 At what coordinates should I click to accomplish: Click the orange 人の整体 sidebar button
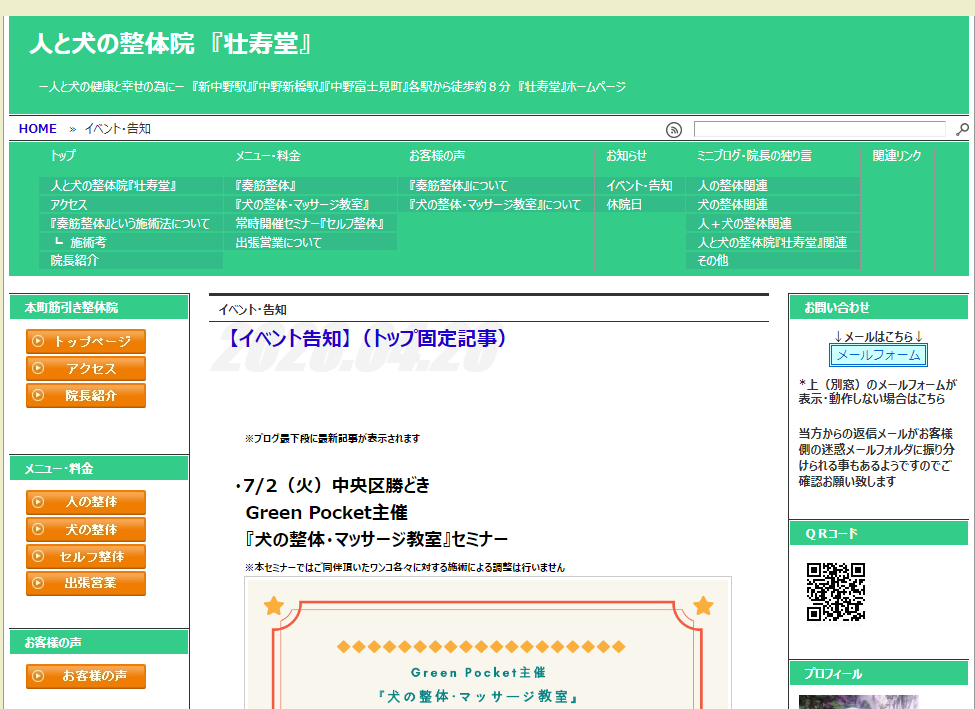pos(86,503)
